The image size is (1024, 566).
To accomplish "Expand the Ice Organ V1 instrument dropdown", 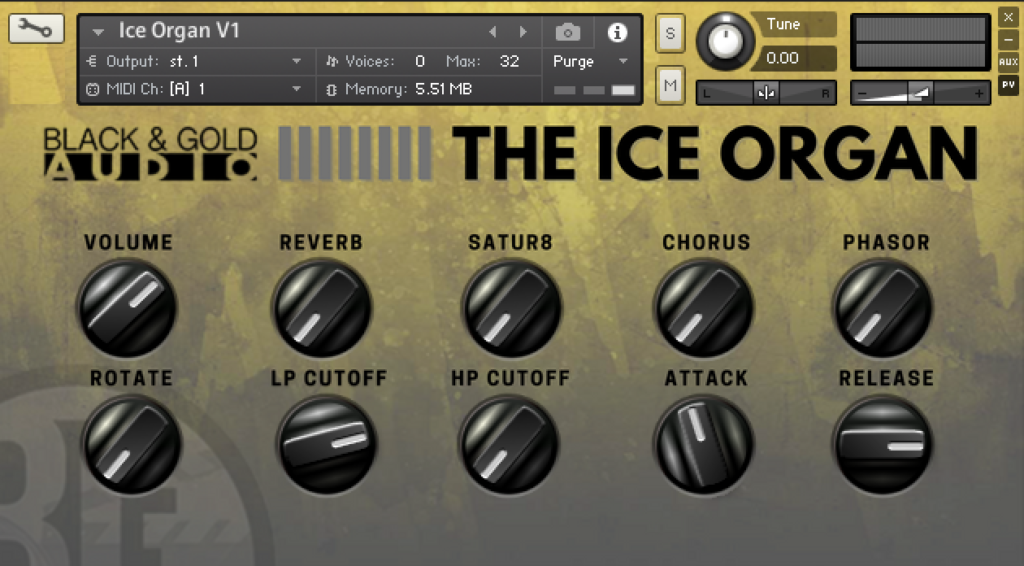I will point(99,31).
